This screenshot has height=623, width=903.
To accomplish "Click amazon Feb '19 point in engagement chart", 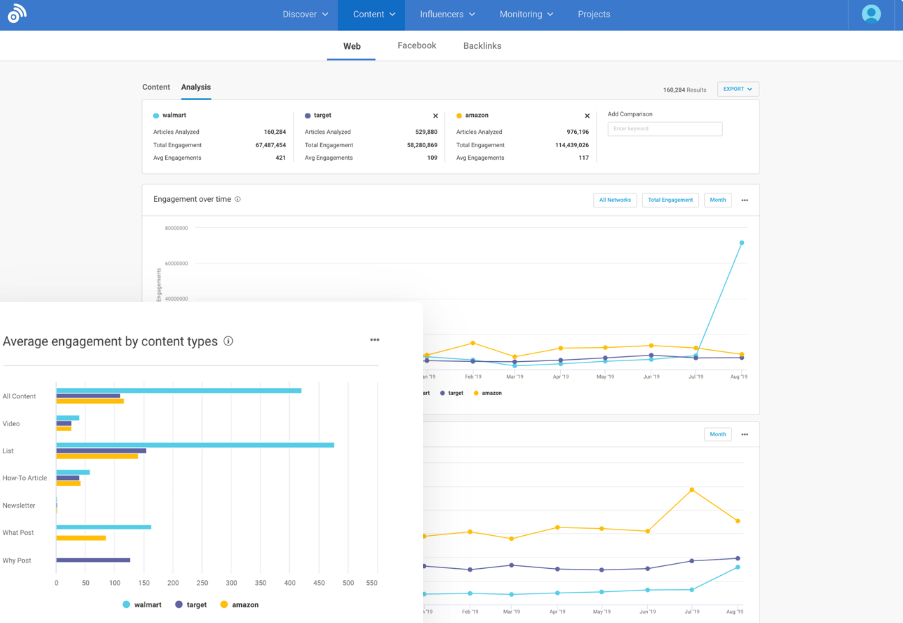I will (473, 343).
